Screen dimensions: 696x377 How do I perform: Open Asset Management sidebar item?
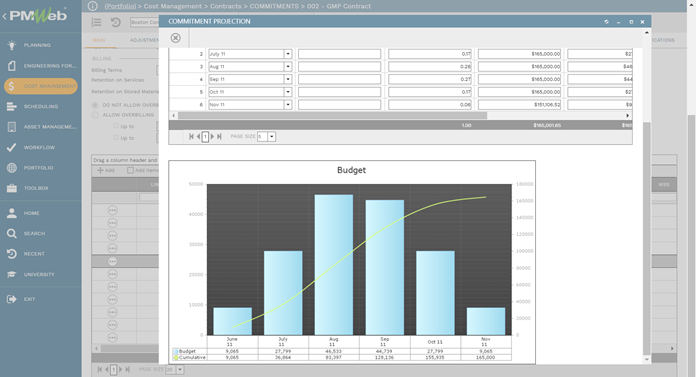(x=40, y=127)
